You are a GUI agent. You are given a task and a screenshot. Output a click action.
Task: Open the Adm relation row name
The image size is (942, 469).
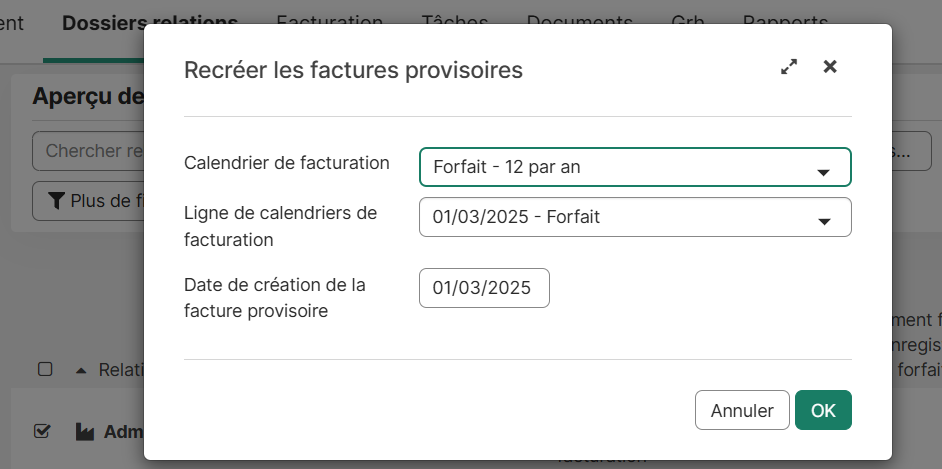124,432
